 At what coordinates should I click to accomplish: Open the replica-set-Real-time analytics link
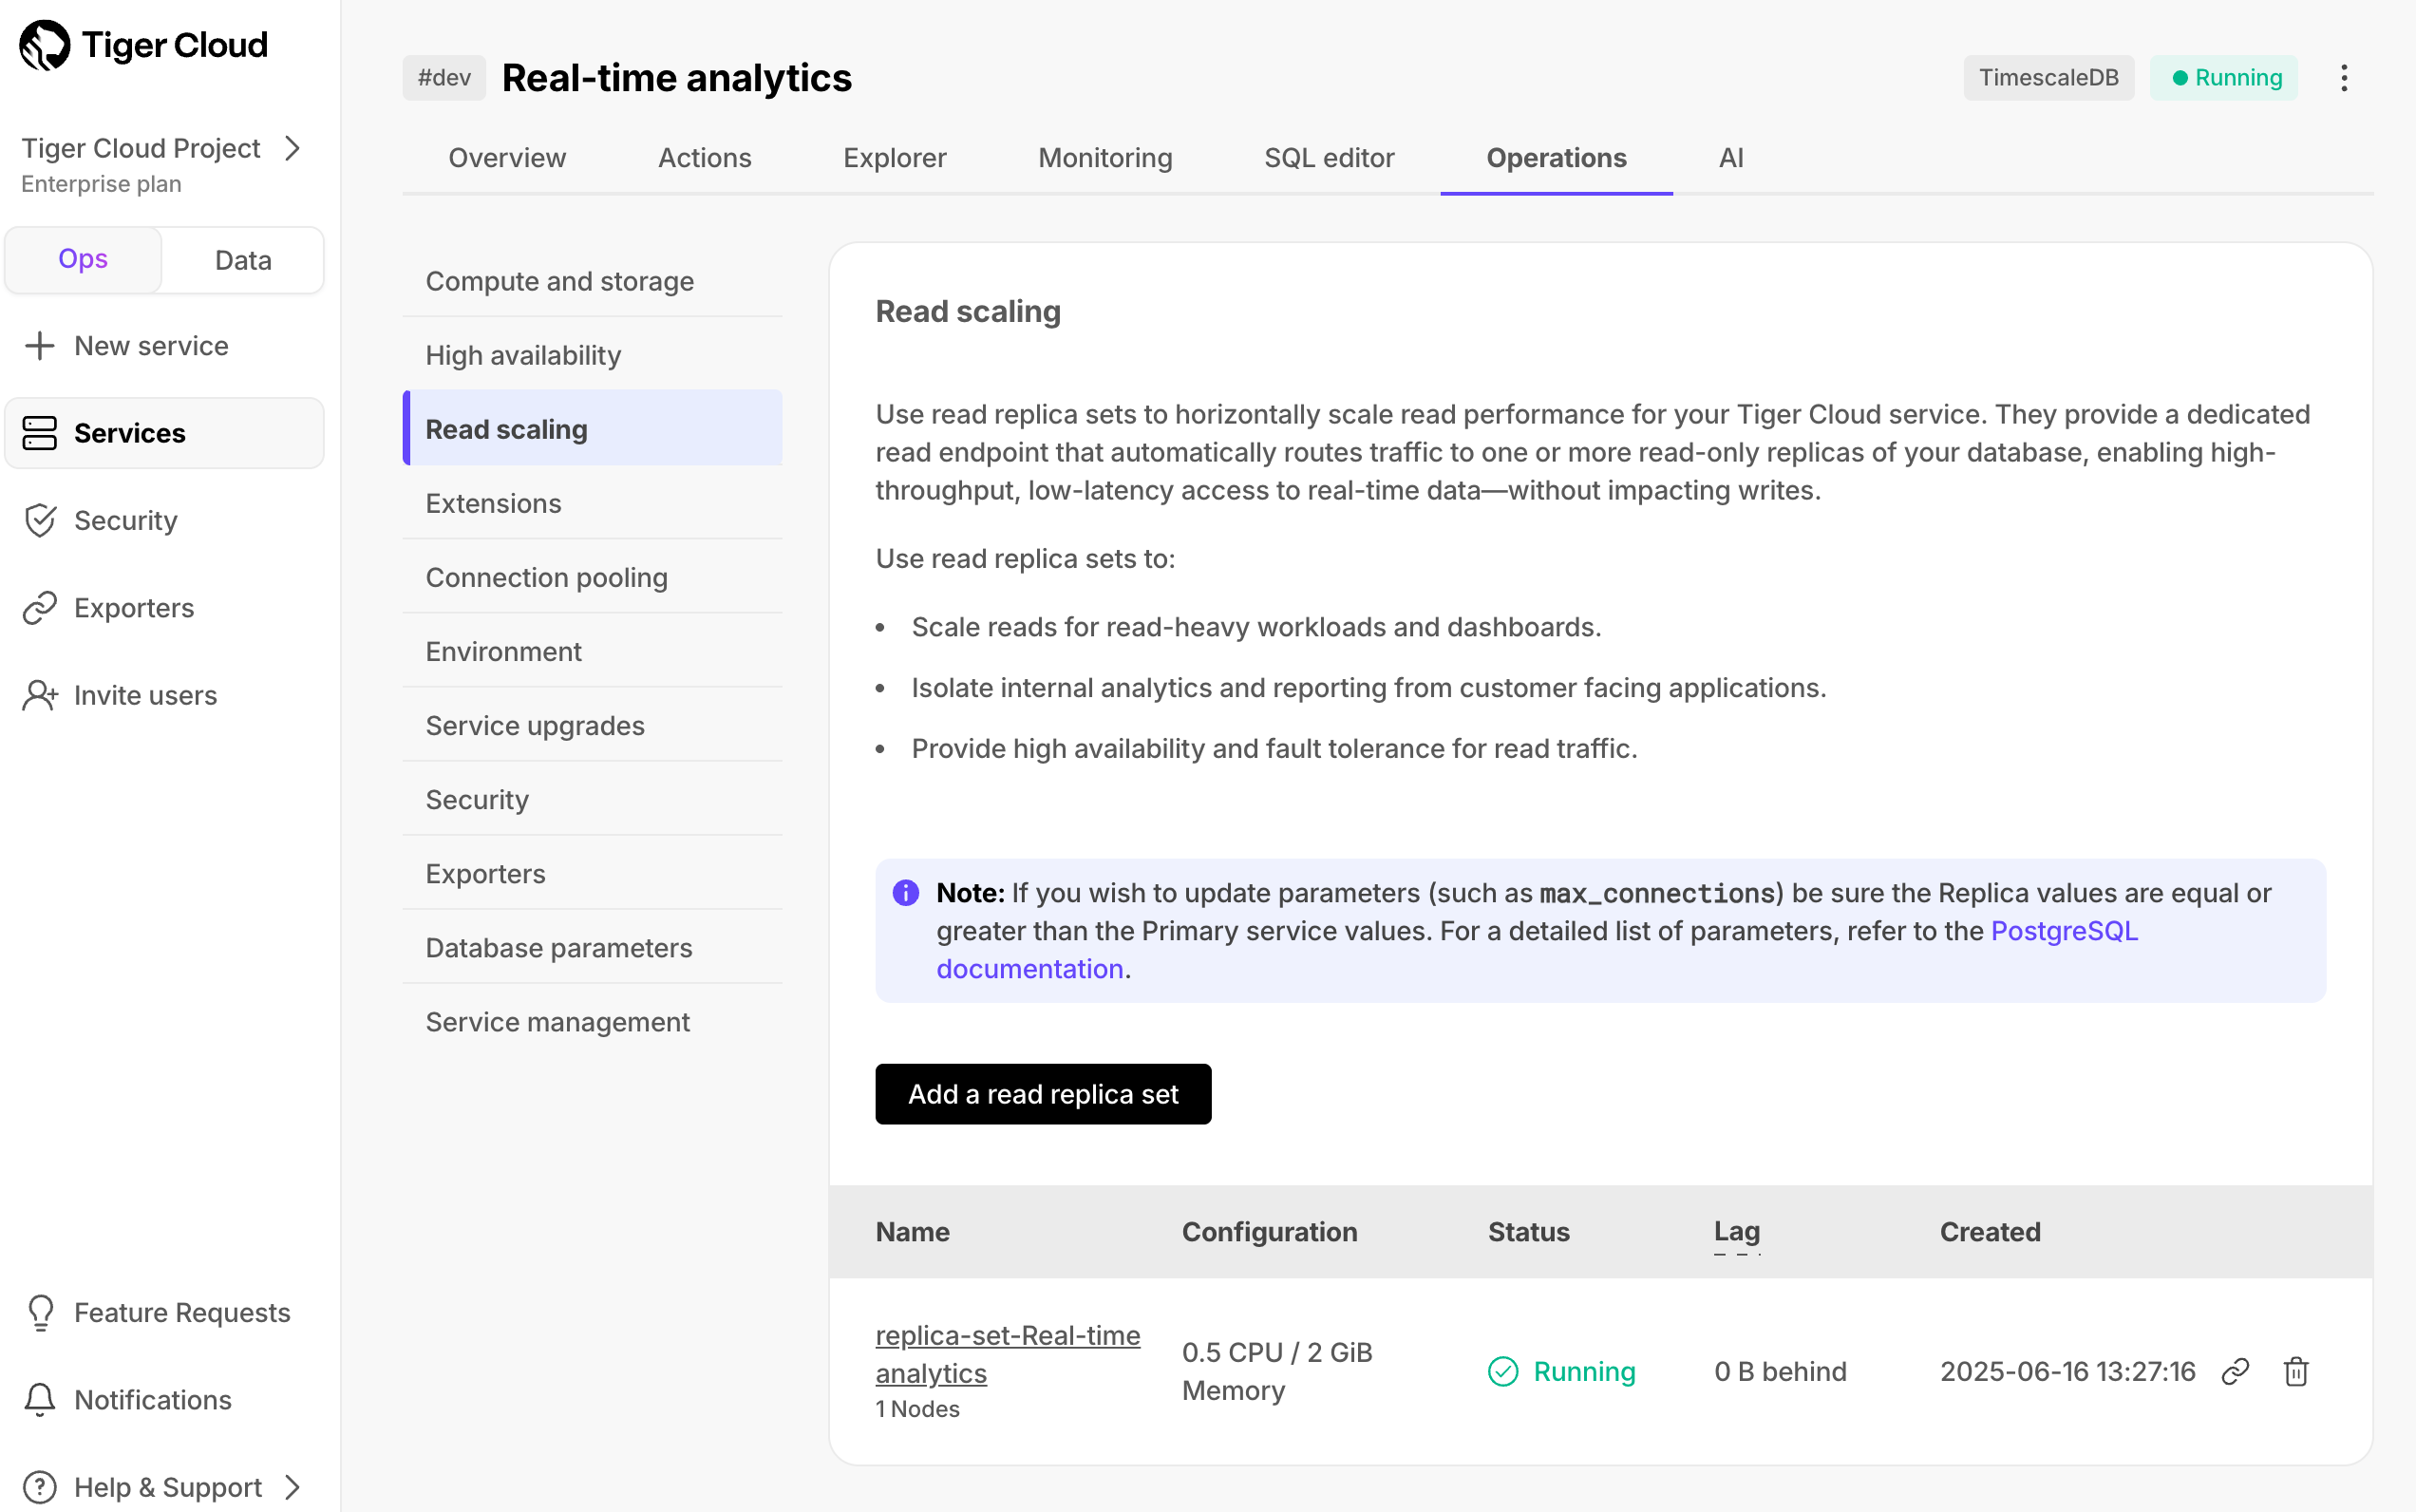tap(1007, 1354)
